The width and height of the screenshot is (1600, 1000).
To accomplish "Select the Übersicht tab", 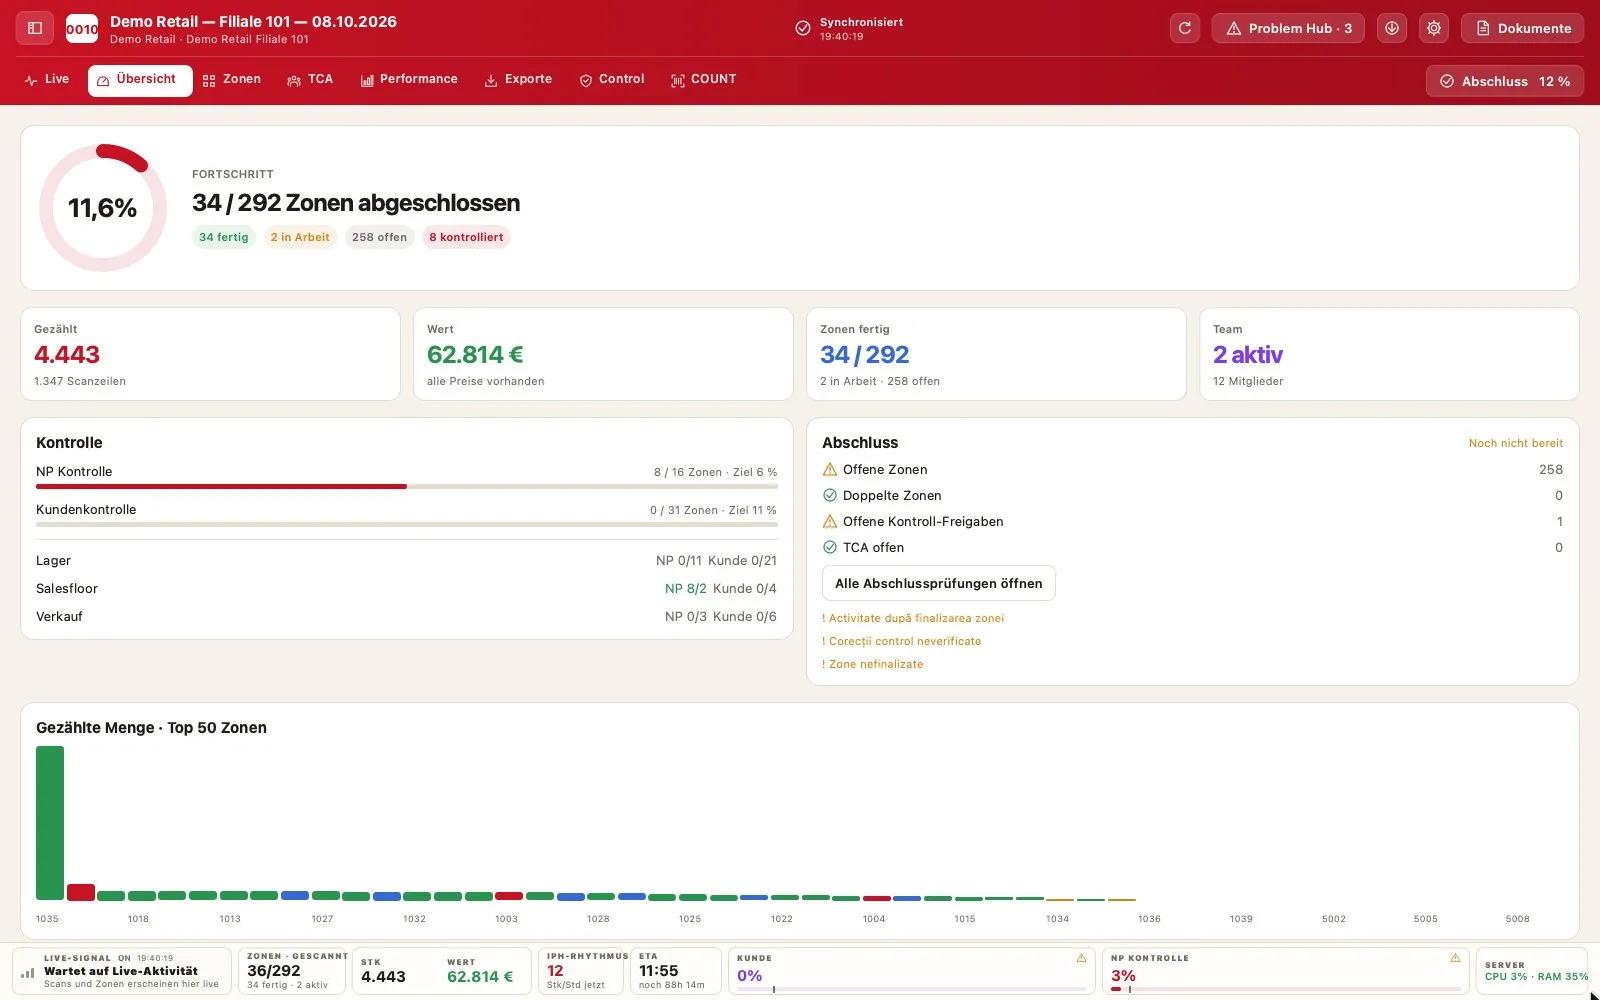I will tap(140, 80).
